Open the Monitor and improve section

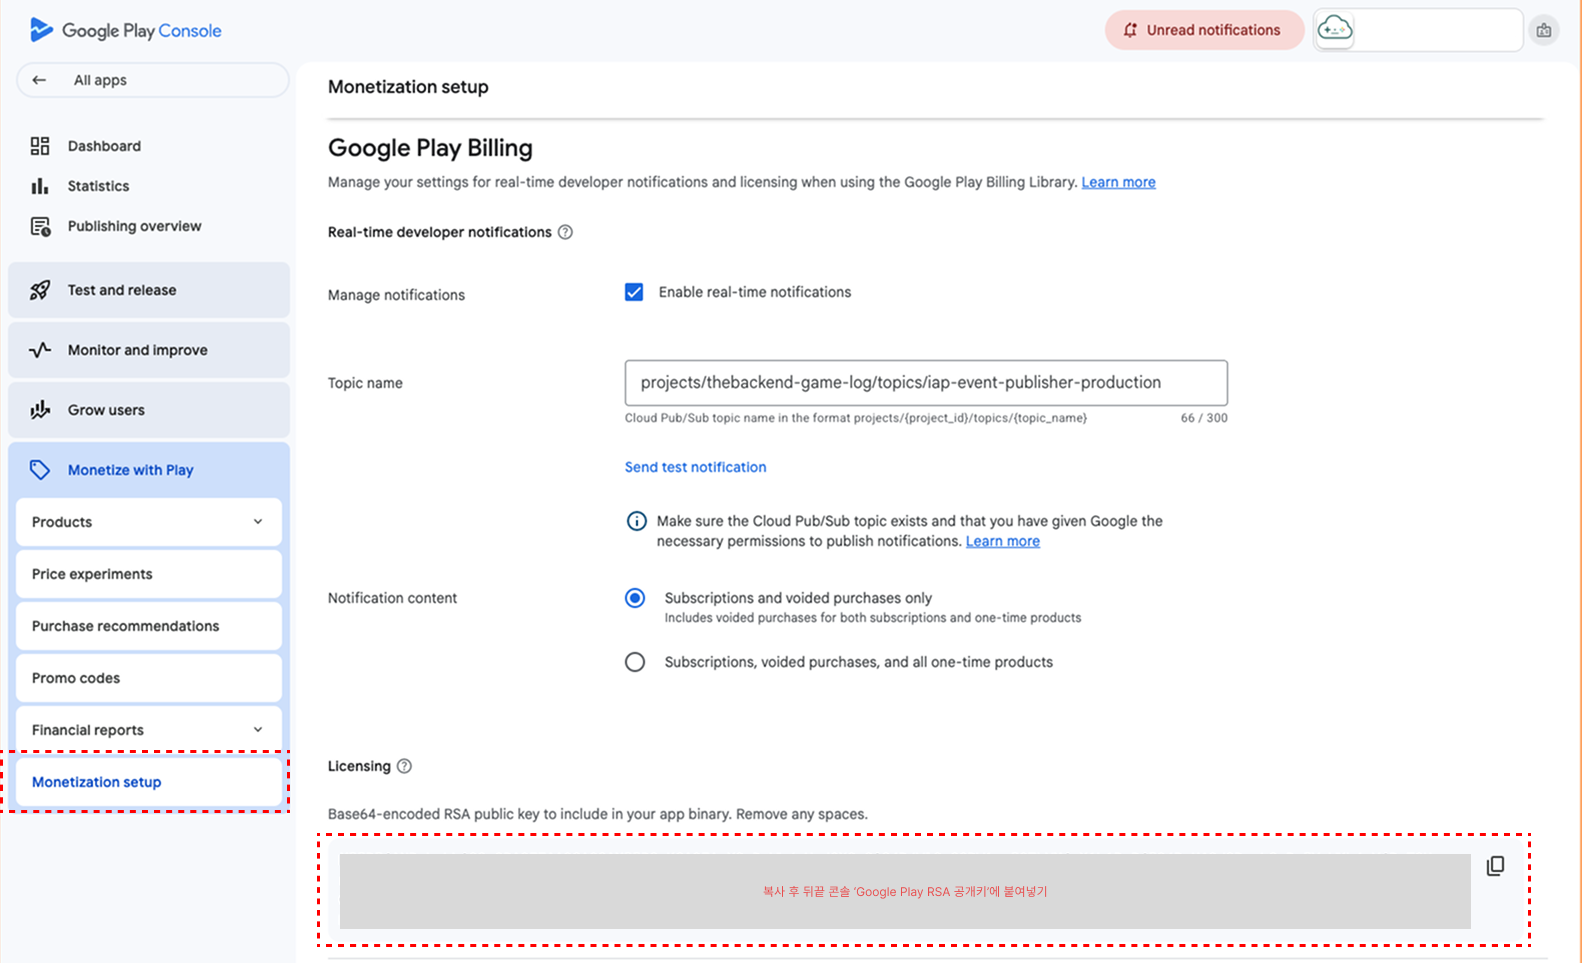click(x=149, y=350)
